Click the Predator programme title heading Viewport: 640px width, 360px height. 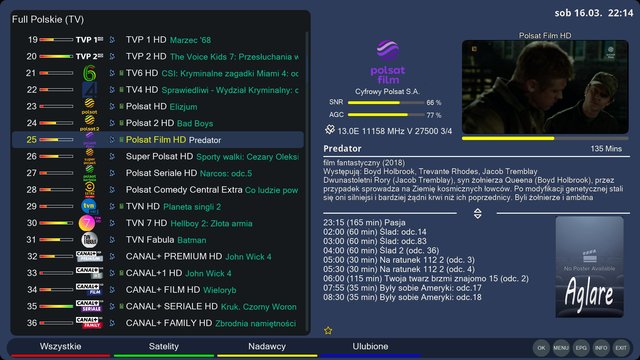coord(342,149)
